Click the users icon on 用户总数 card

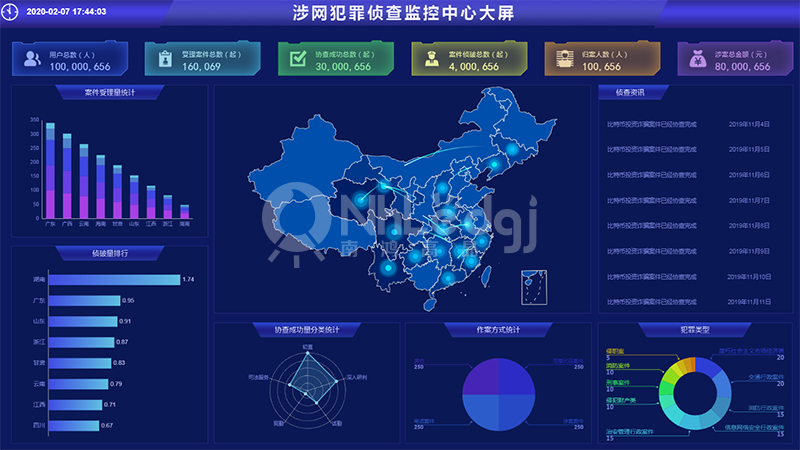(x=32, y=59)
